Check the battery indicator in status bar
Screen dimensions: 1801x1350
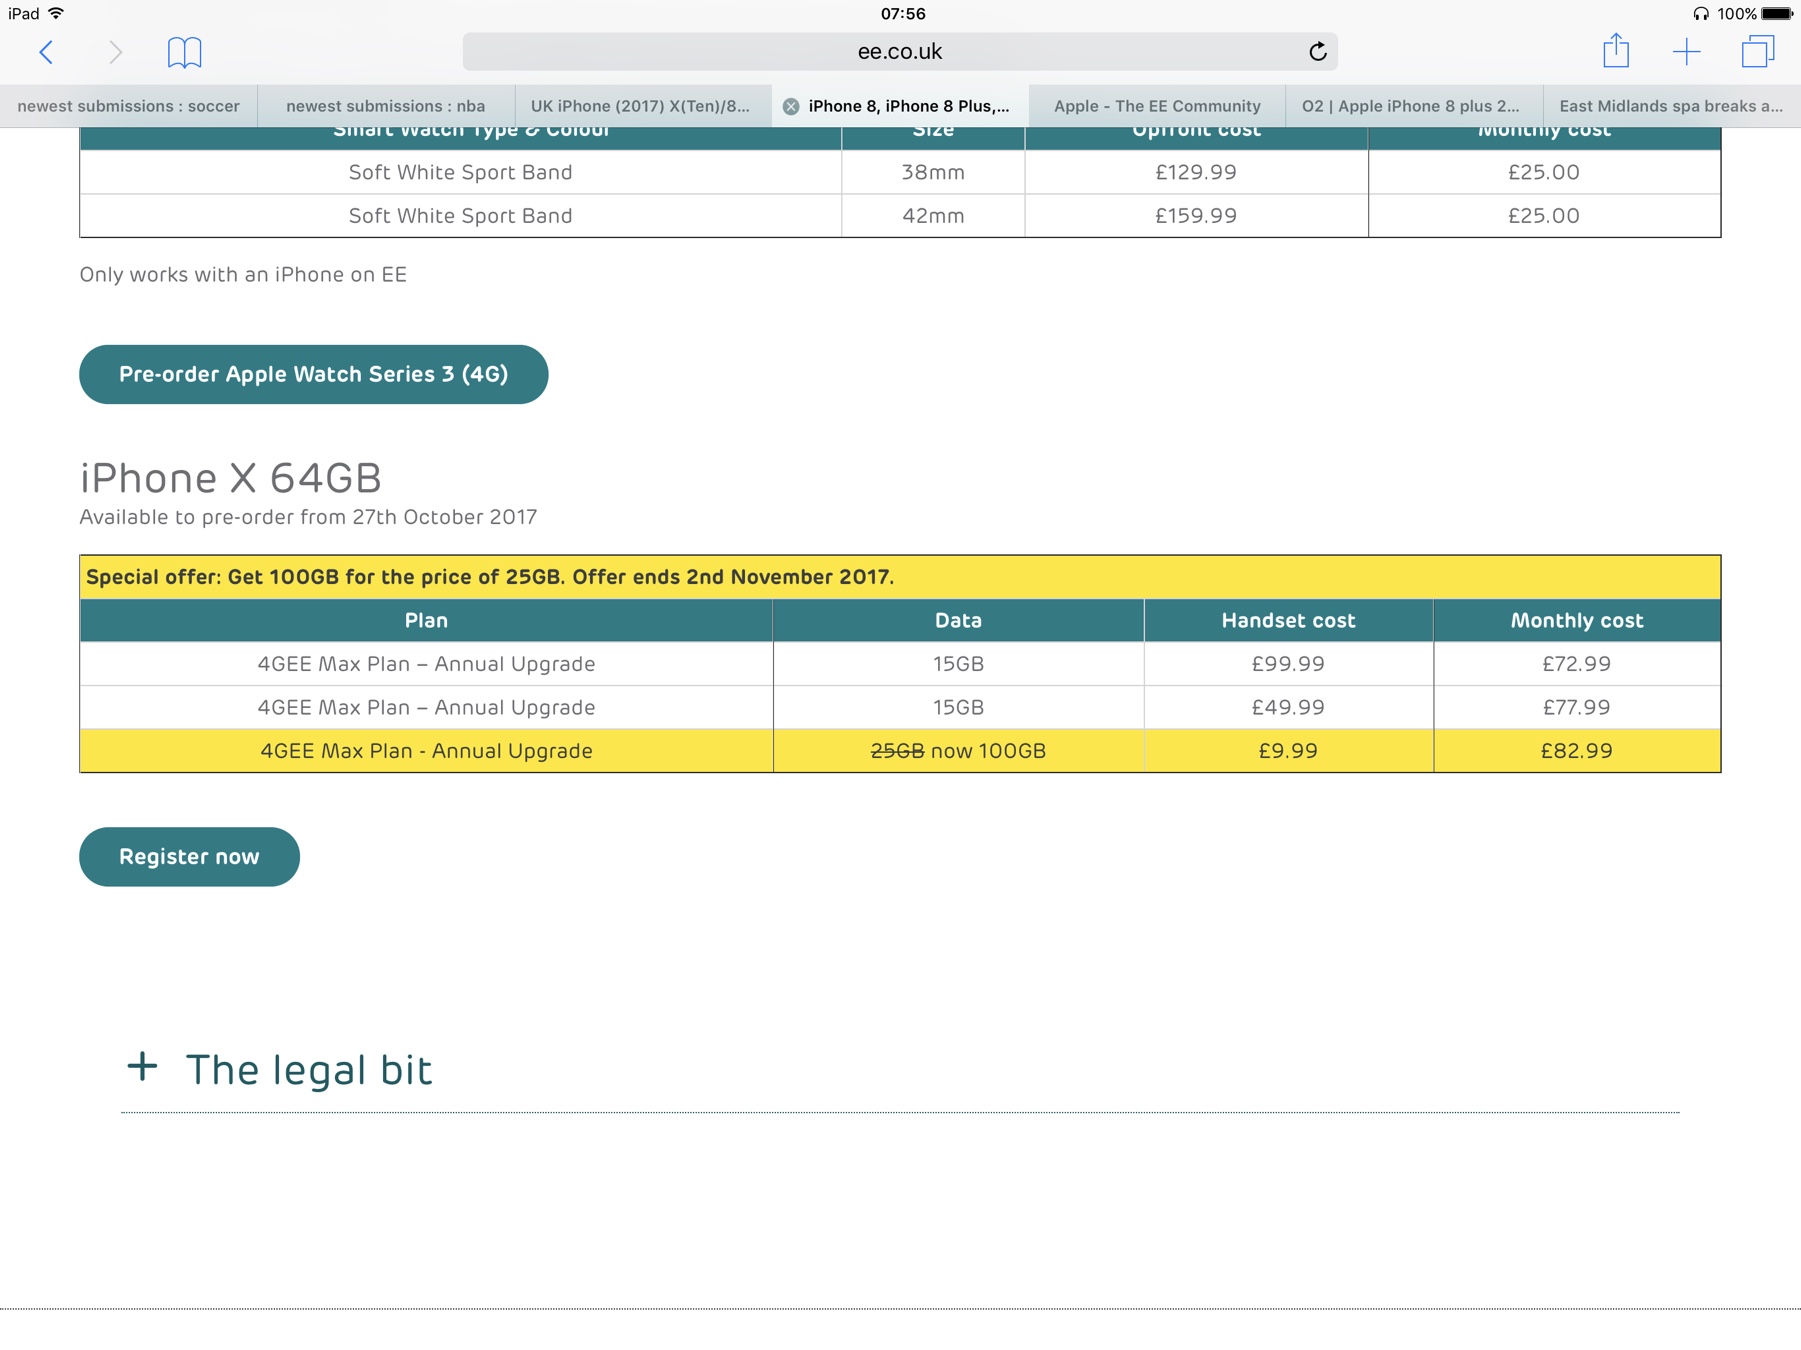point(1777,14)
